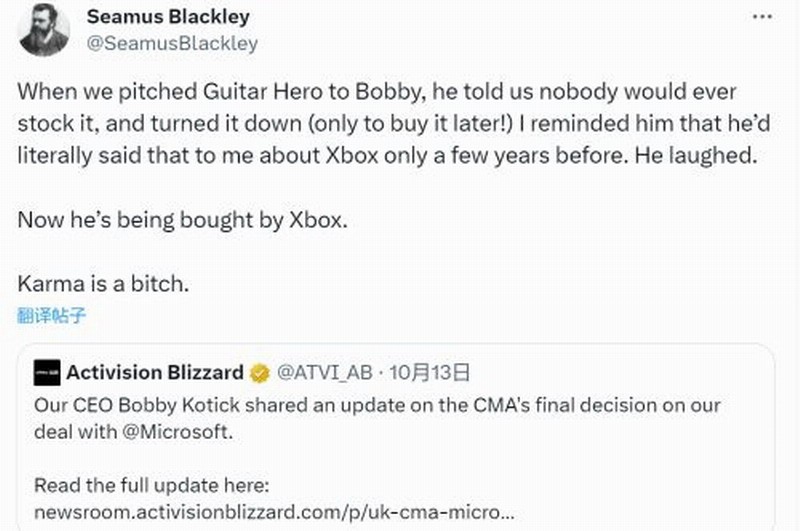This screenshot has height=531, width=800.
Task: Click the "Now he's being bought by Xbox." line
Action: 182,220
